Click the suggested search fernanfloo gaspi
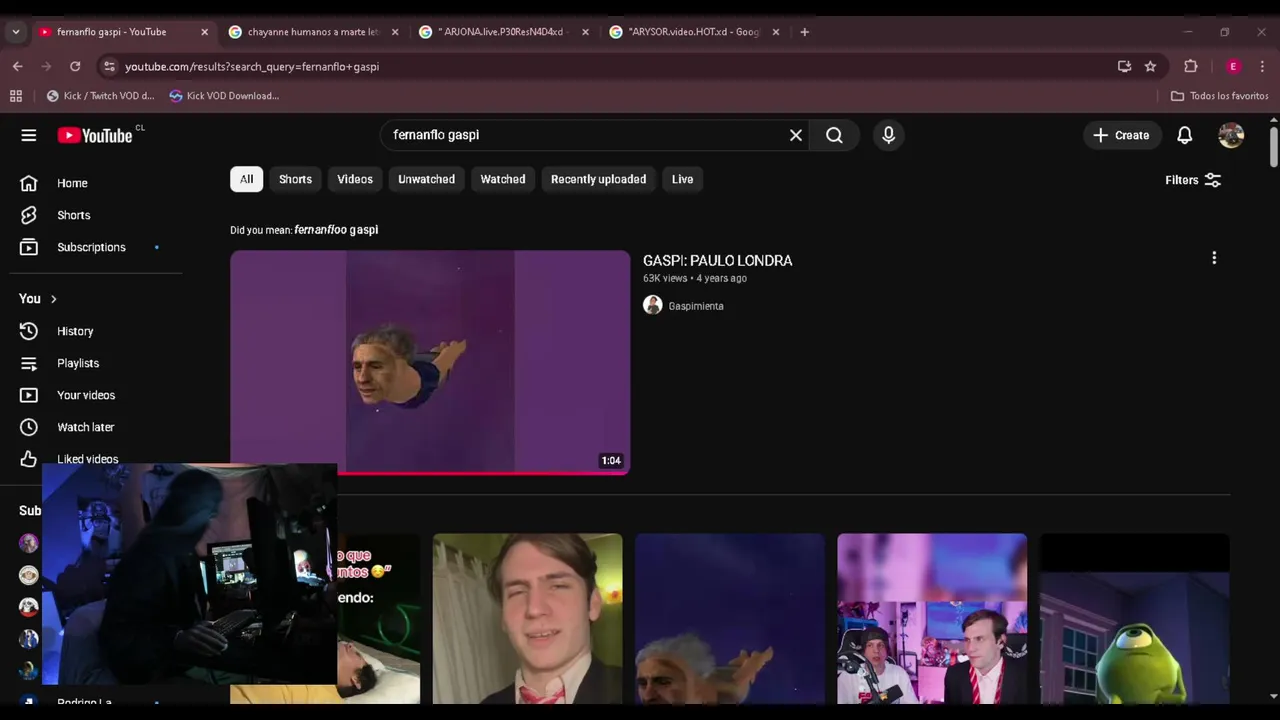The image size is (1280, 720). 336,230
